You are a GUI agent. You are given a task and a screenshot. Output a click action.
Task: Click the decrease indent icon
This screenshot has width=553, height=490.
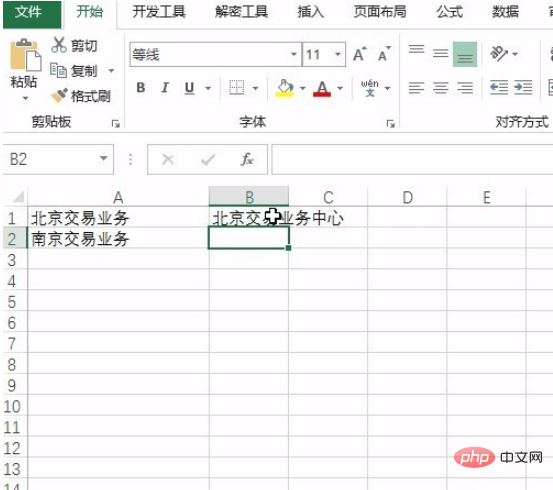point(499,87)
